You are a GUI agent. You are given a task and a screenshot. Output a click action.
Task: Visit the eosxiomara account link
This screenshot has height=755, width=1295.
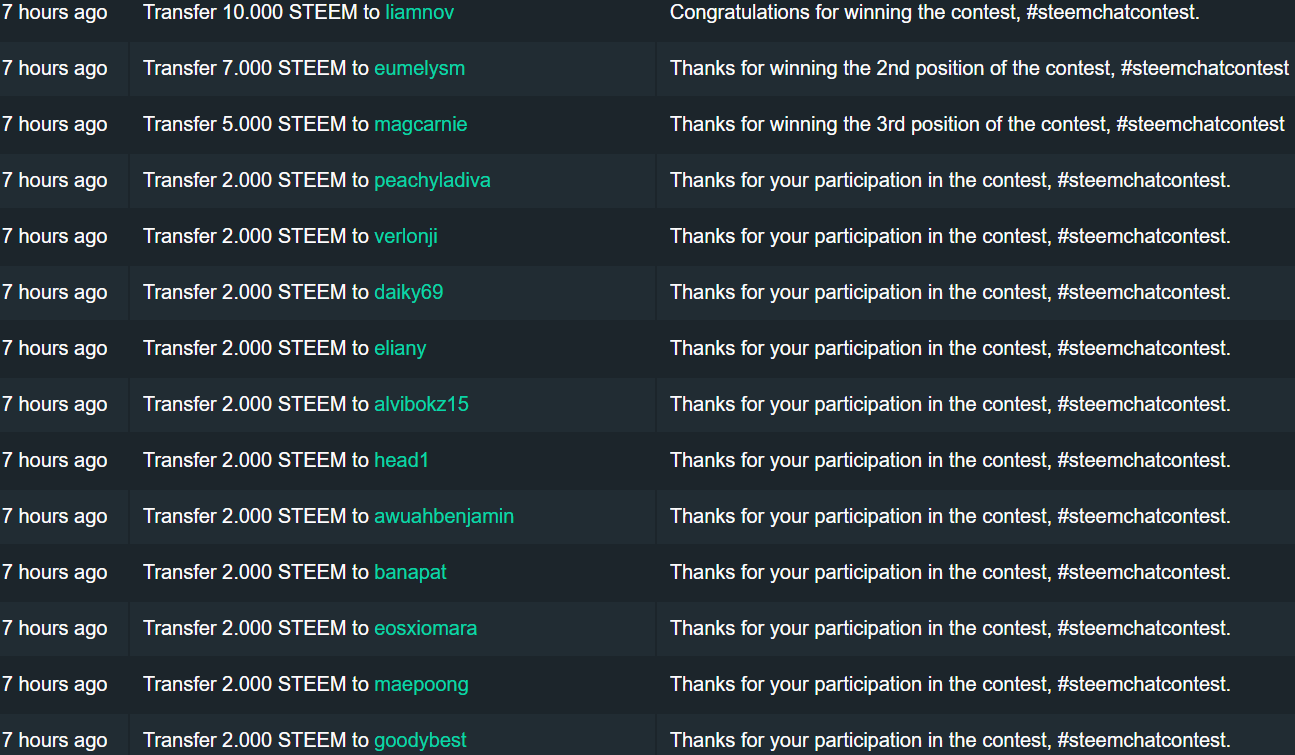425,628
